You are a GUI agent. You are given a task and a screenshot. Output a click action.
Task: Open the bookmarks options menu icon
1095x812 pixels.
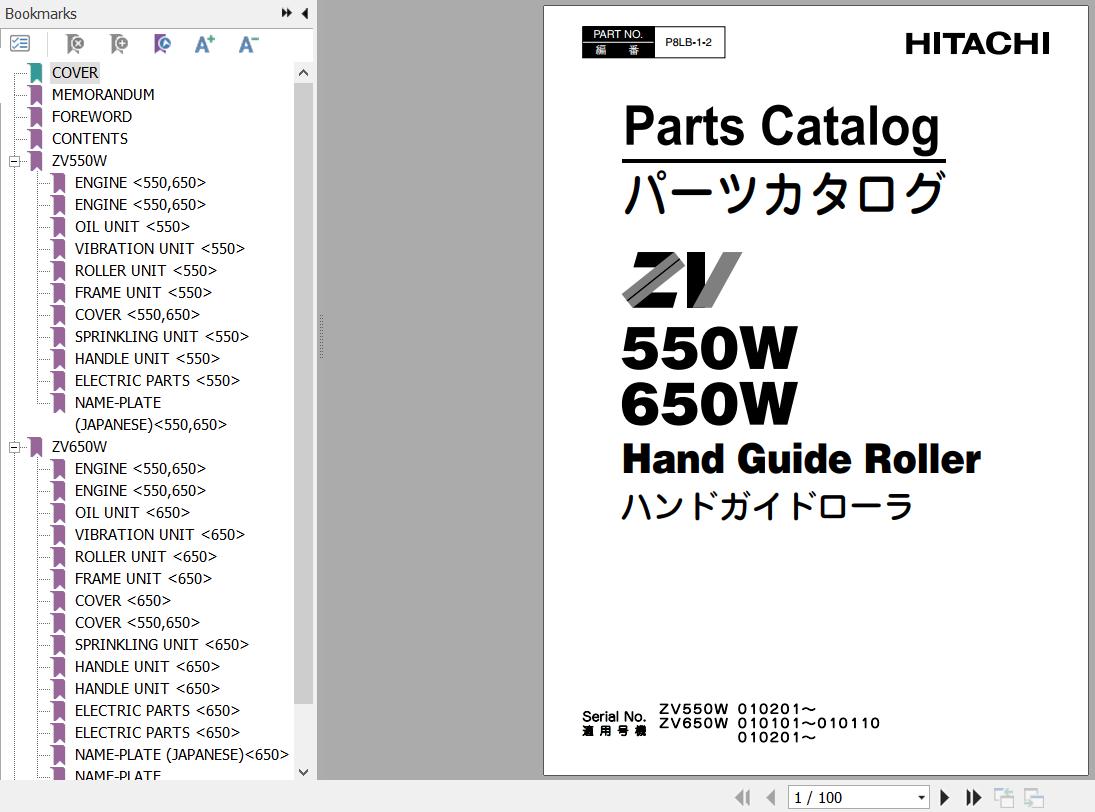click(20, 44)
